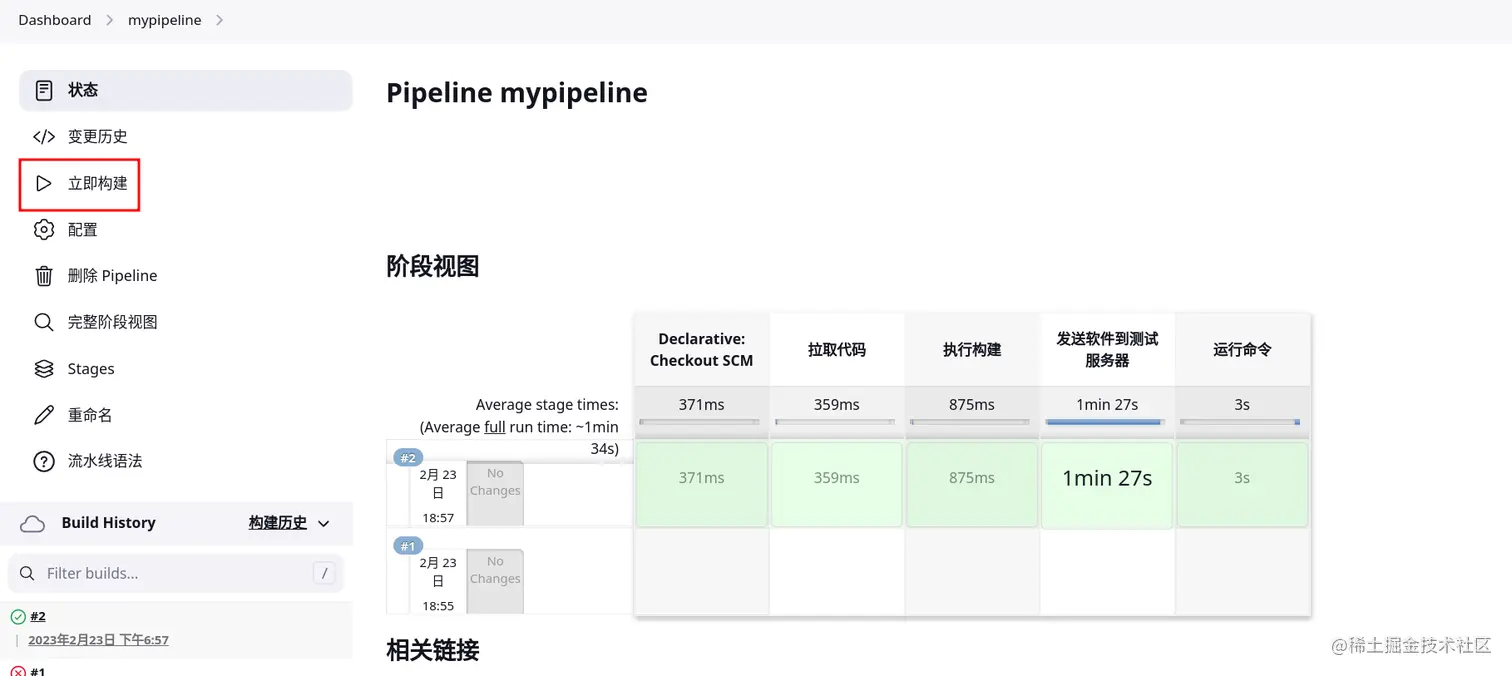1512x676 pixels.
Task: Click the 删除 Pipeline trash icon
Action: tap(44, 276)
